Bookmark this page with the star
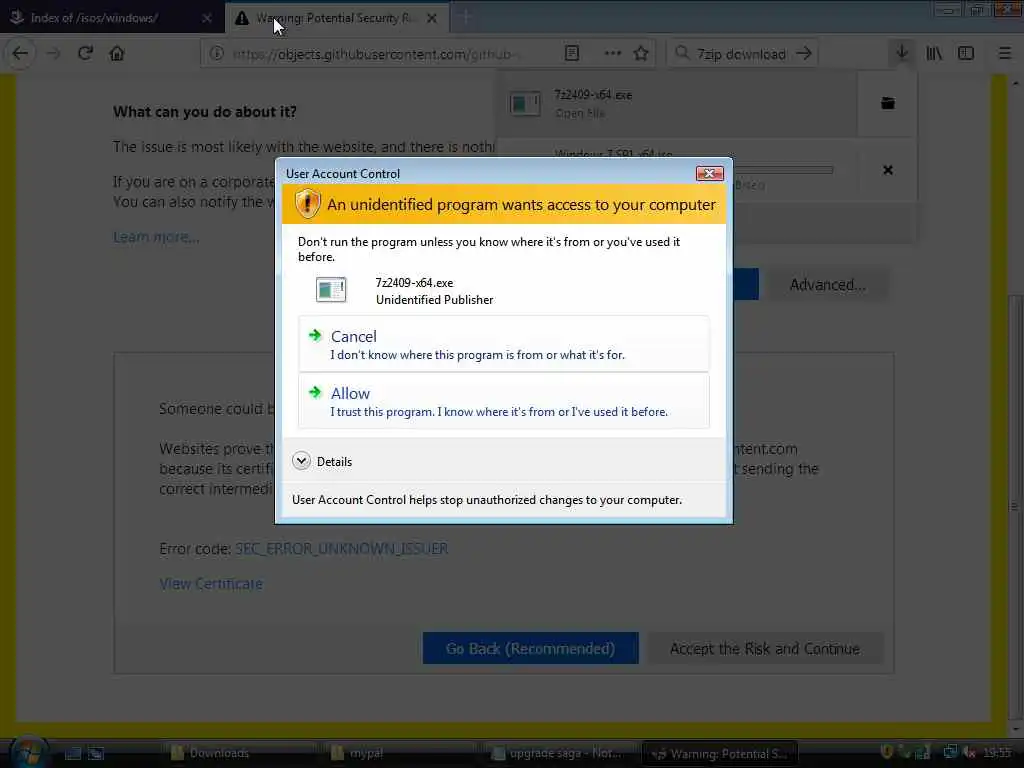This screenshot has width=1024, height=768. click(641, 54)
